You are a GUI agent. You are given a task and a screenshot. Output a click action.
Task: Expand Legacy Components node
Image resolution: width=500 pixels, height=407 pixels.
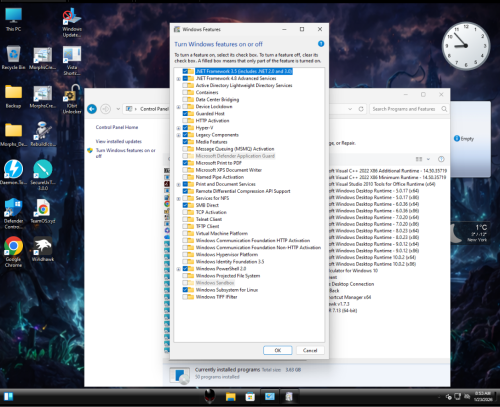178,135
